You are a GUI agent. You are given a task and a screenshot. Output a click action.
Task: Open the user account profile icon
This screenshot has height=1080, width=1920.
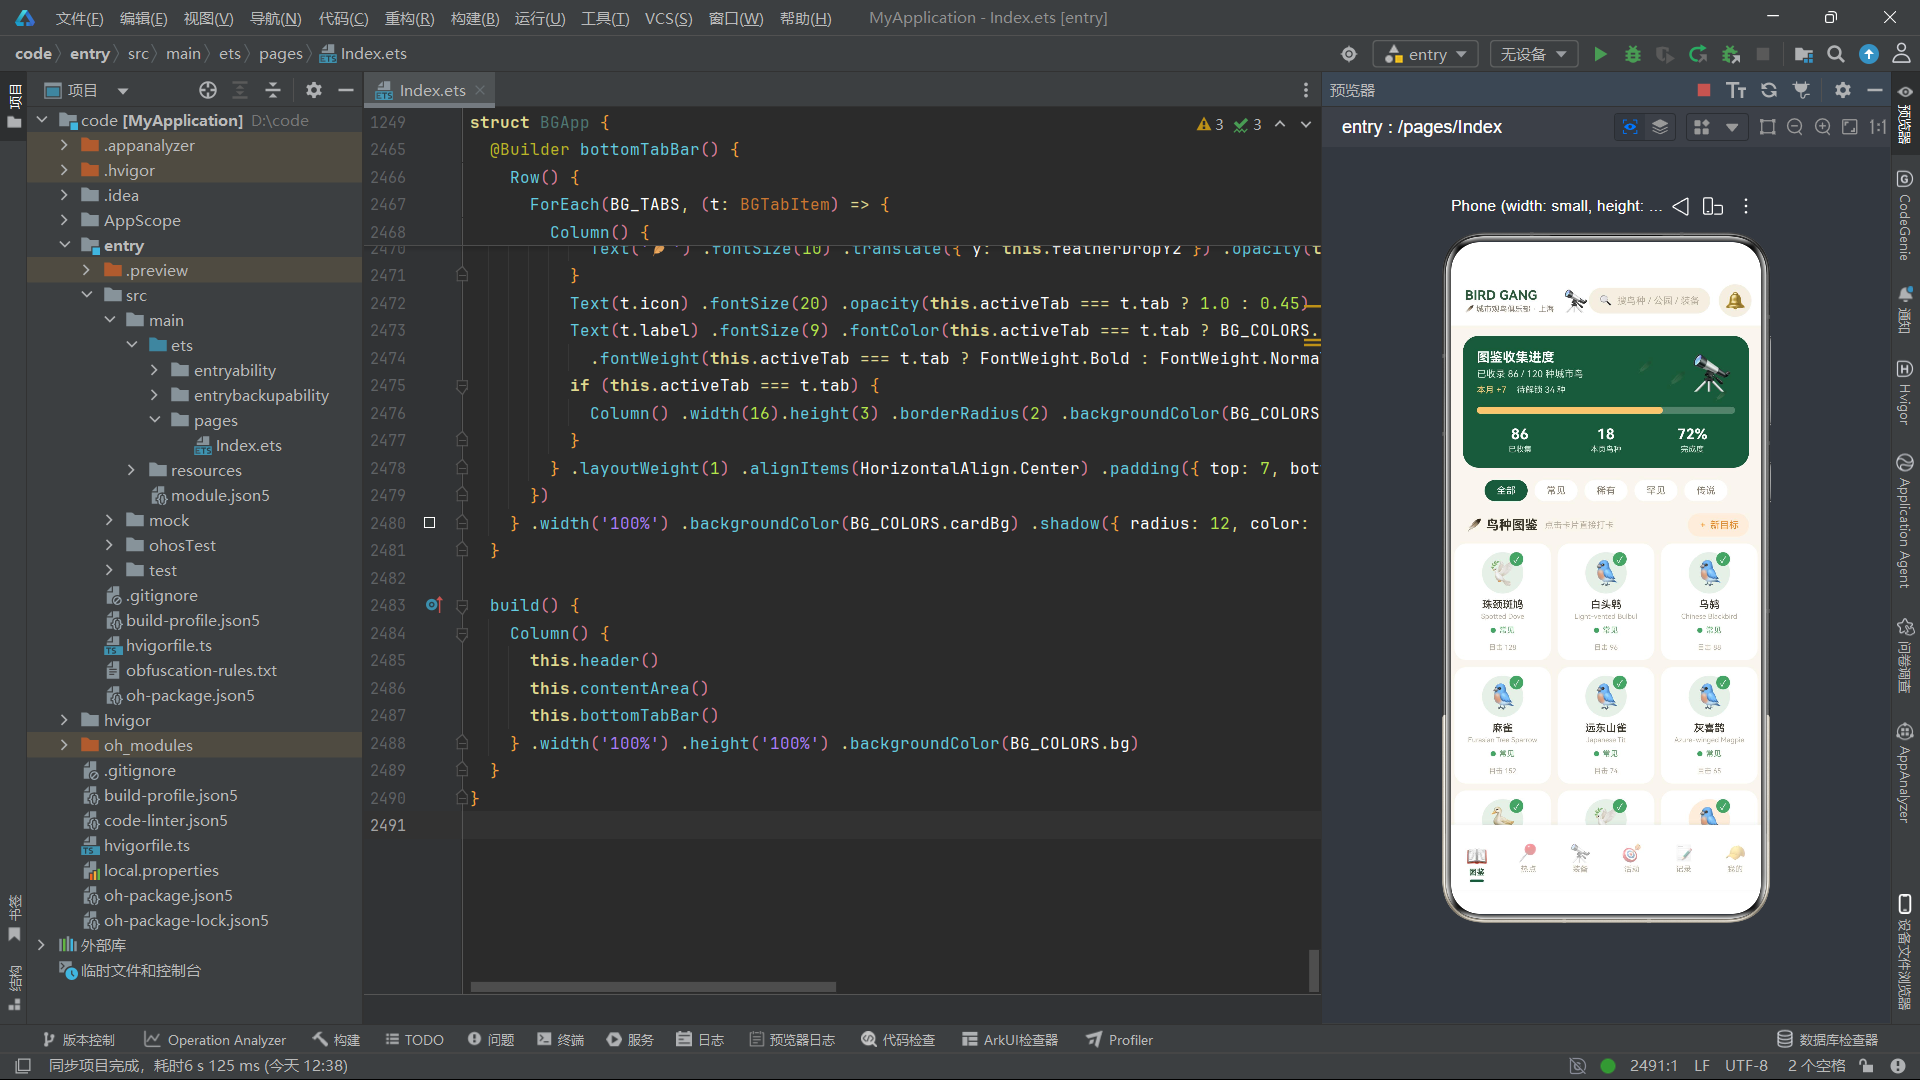click(x=1901, y=54)
